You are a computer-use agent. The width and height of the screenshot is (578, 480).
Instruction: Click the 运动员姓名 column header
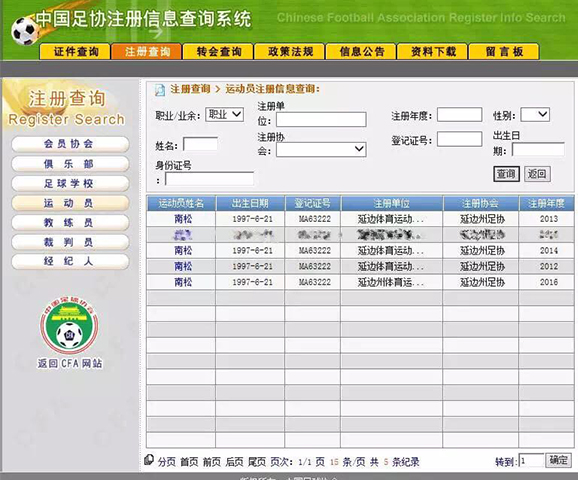[181, 203]
